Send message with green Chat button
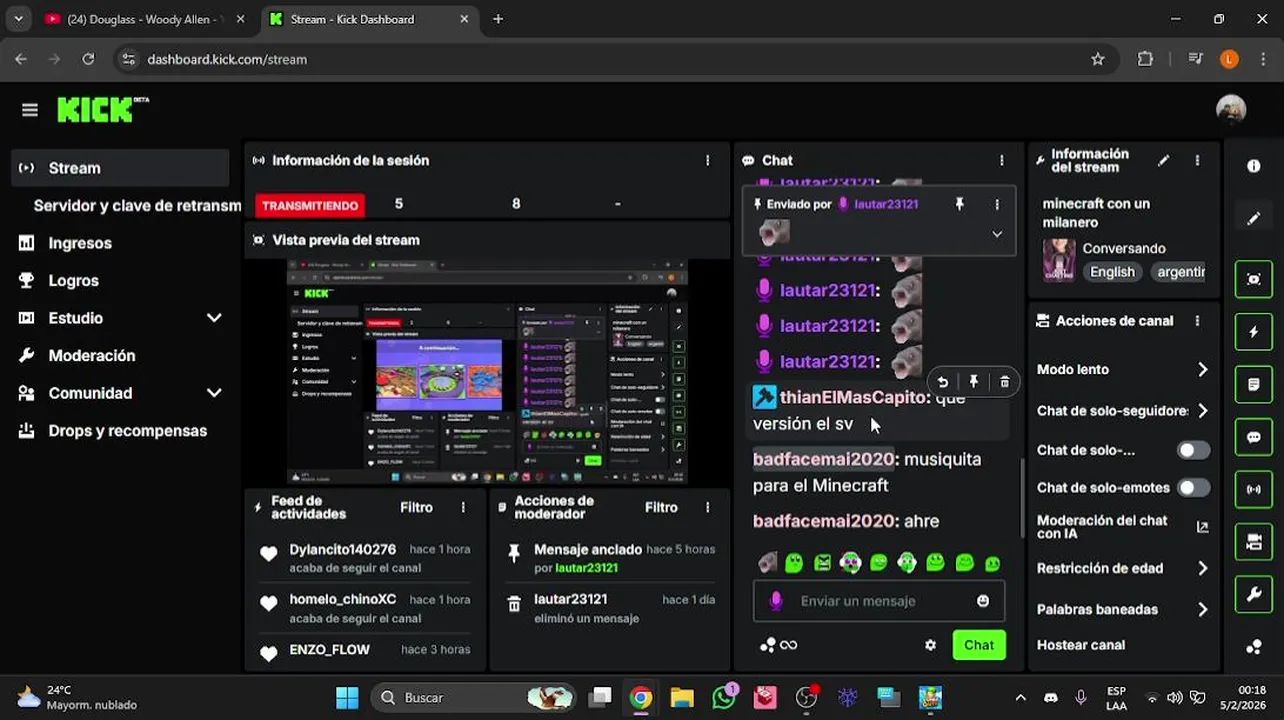The width and height of the screenshot is (1284, 720). click(979, 645)
